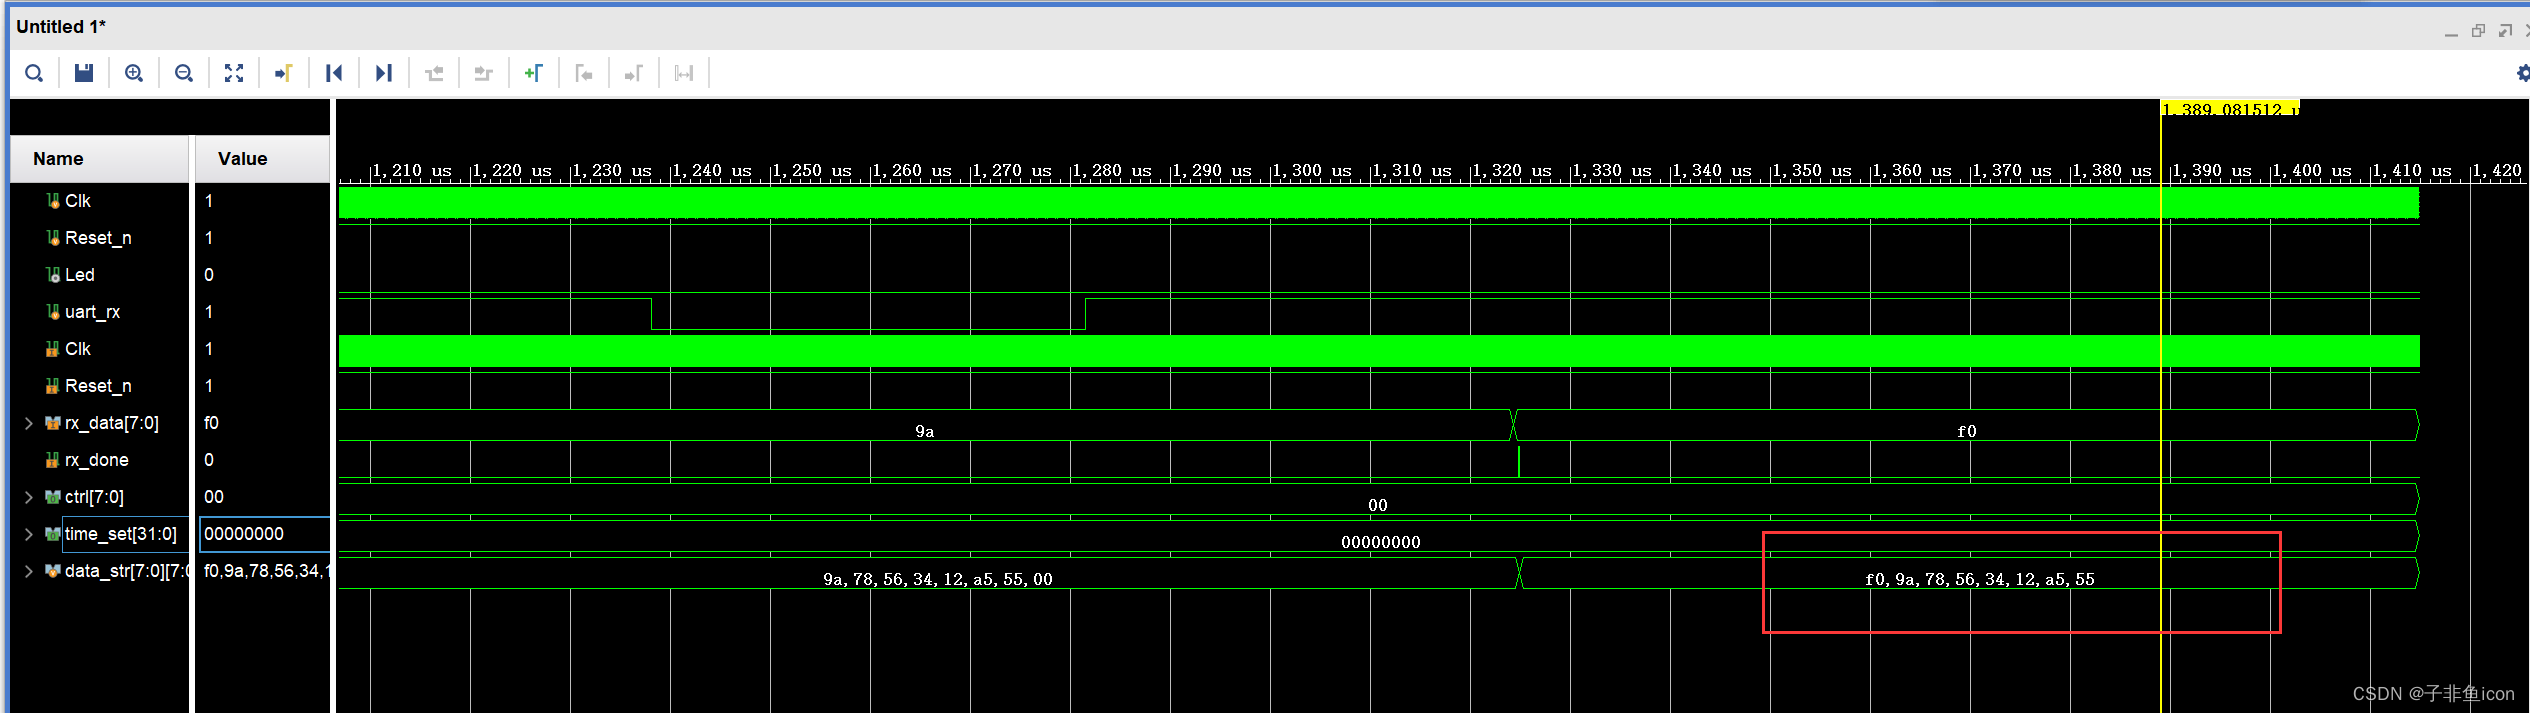Click the rx_done pulse in waveform
Image resolution: width=2530 pixels, height=713 pixels.
tap(1518, 461)
